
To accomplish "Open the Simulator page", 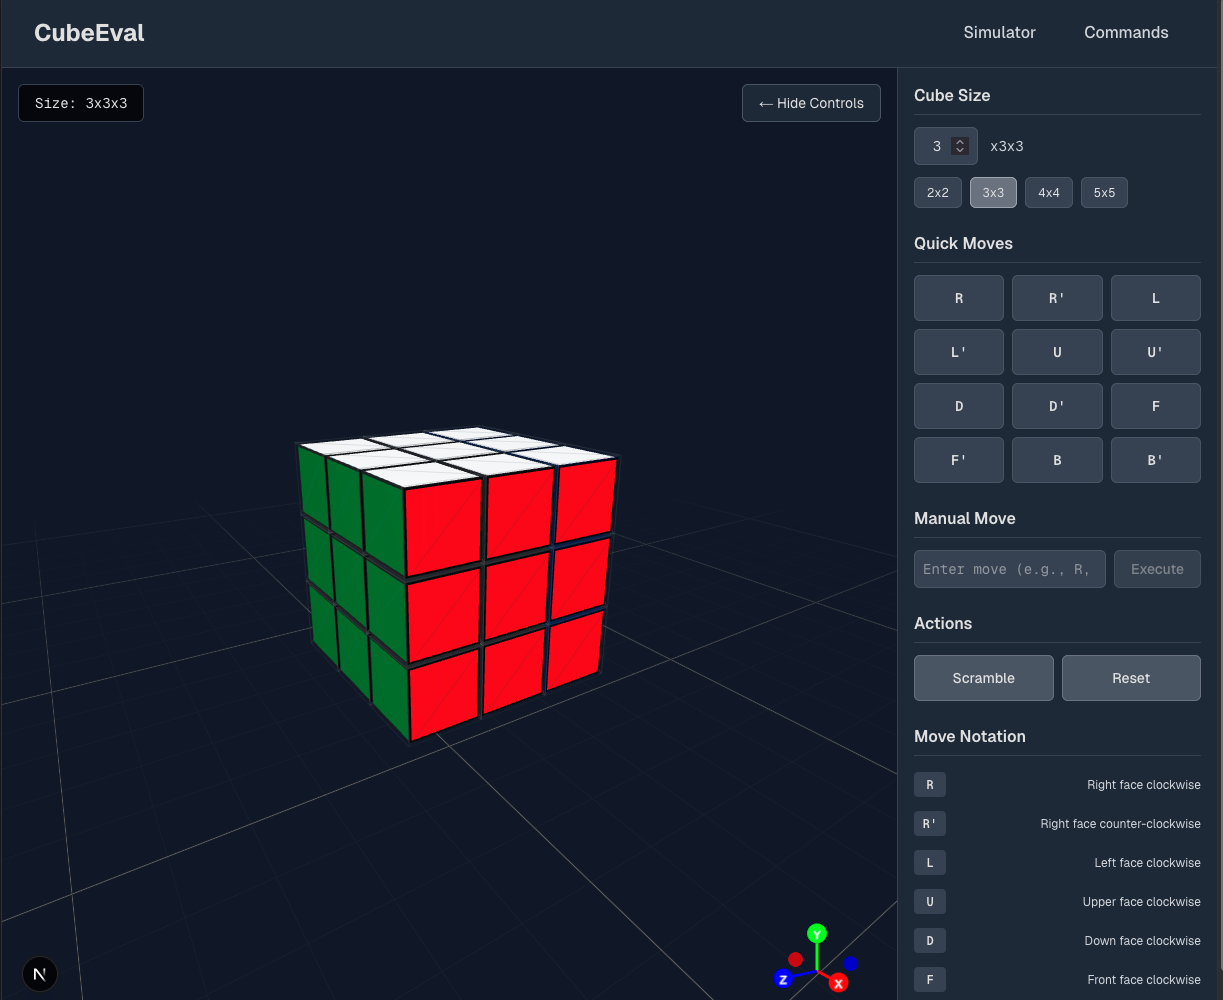I will pyautogui.click(x=999, y=33).
